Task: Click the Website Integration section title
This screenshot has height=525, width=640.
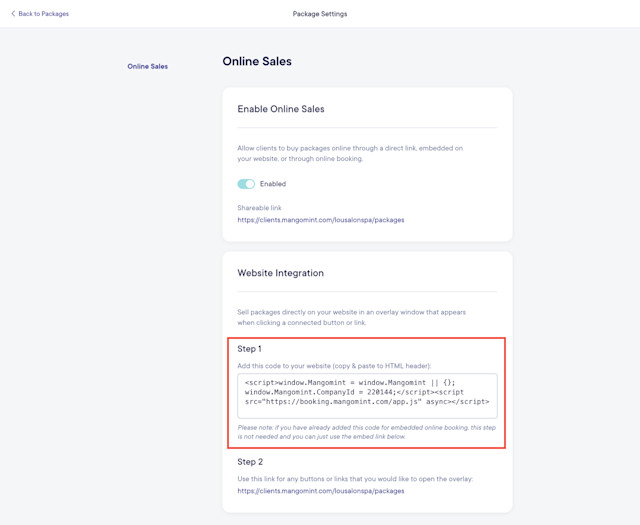Action: [280, 273]
